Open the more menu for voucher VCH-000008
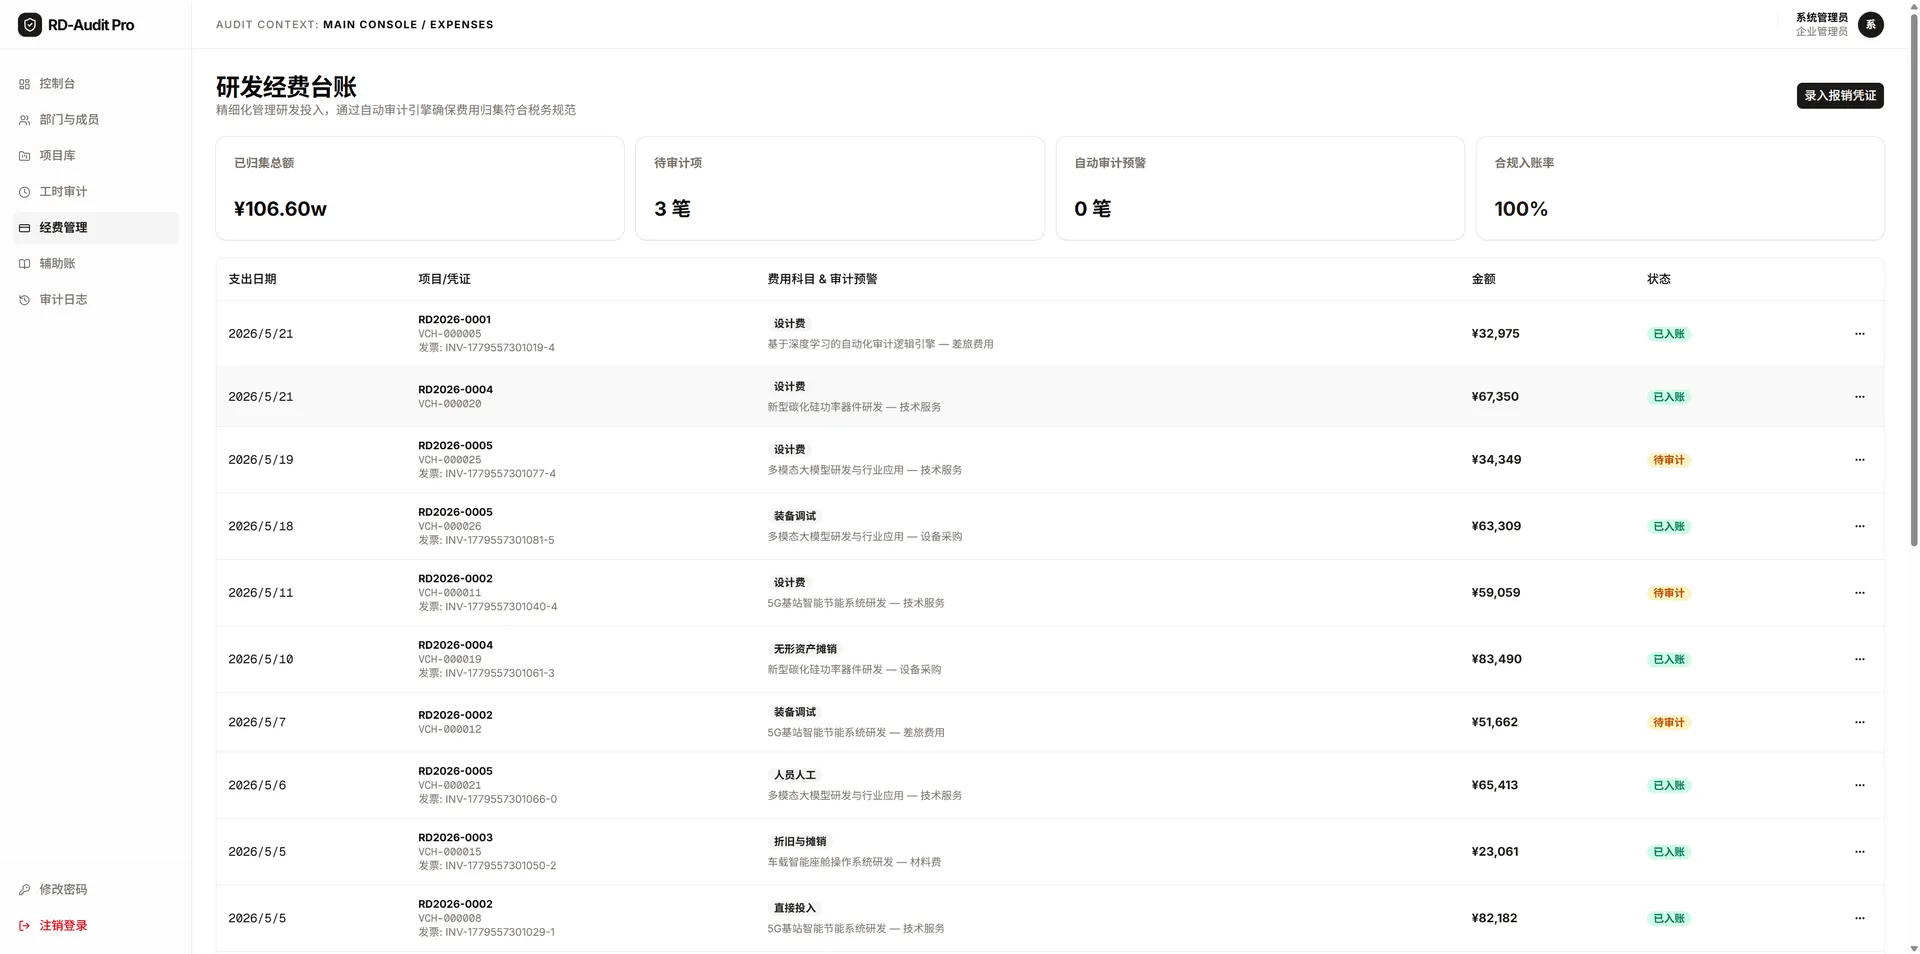This screenshot has height=954, width=1920. [x=1859, y=918]
